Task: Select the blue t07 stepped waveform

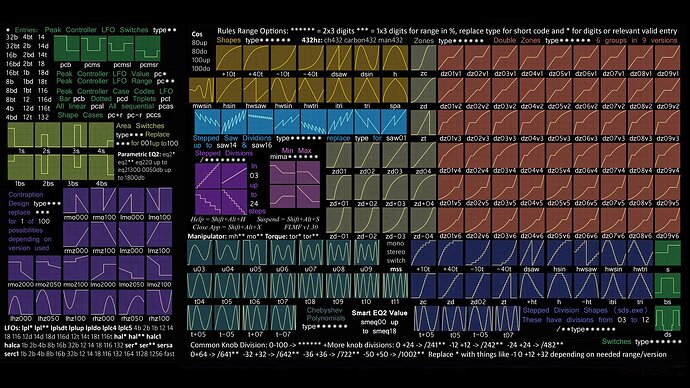Action: [508, 318]
